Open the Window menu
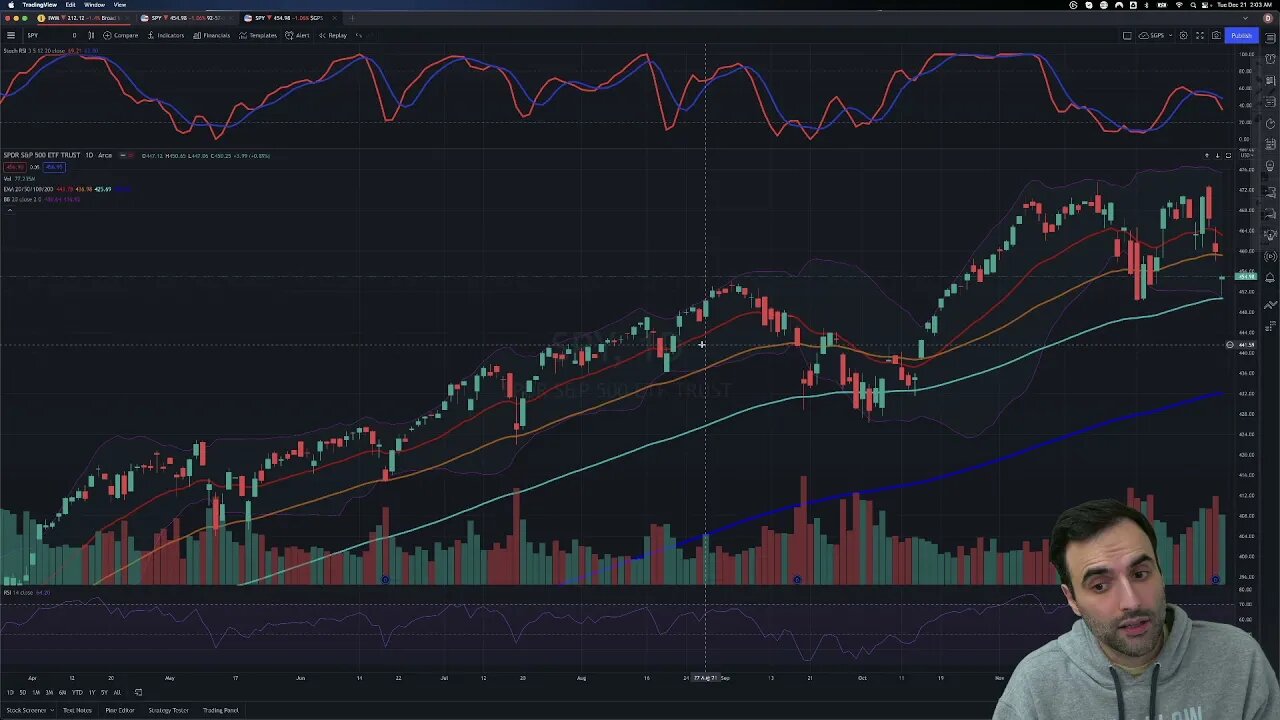The width and height of the screenshot is (1280, 720). pyautogui.click(x=94, y=5)
